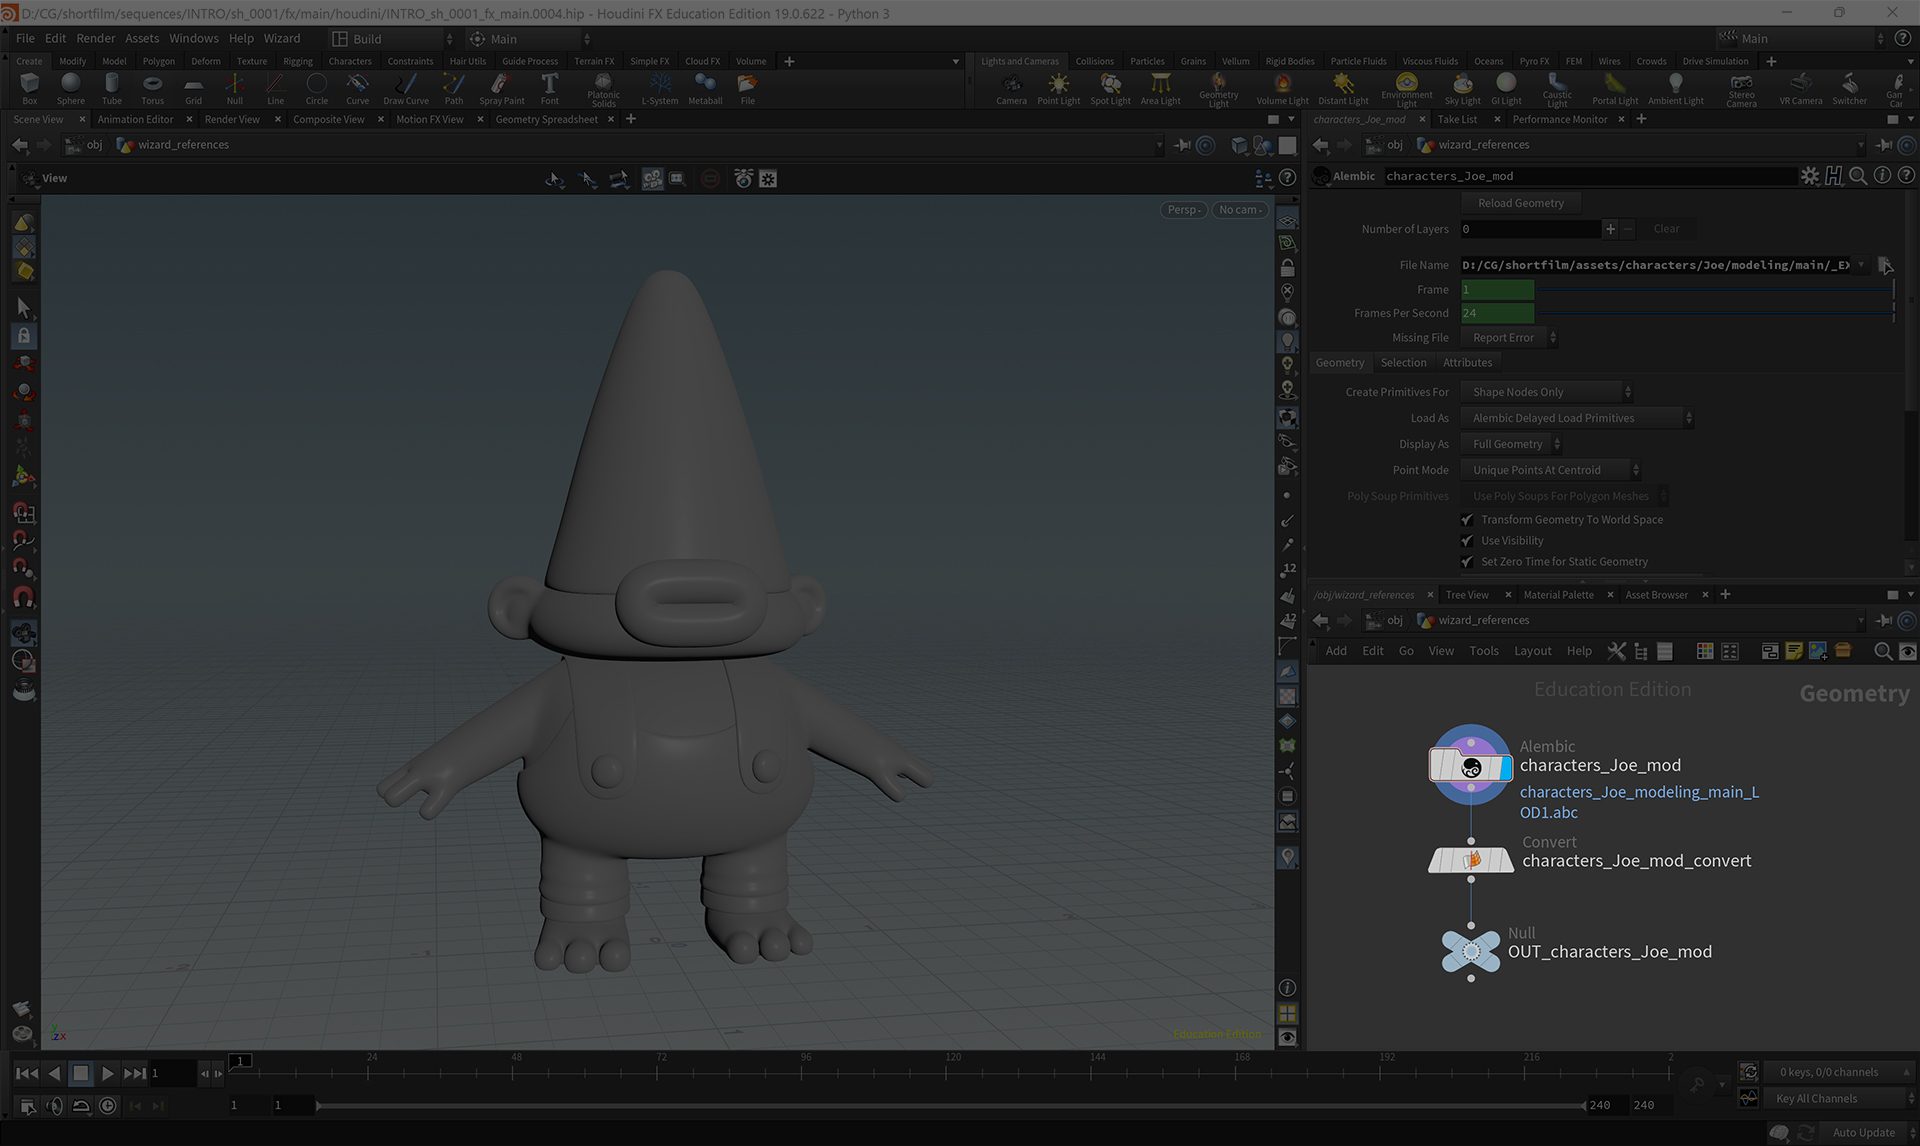Open the network editor find icon

[x=1882, y=651]
